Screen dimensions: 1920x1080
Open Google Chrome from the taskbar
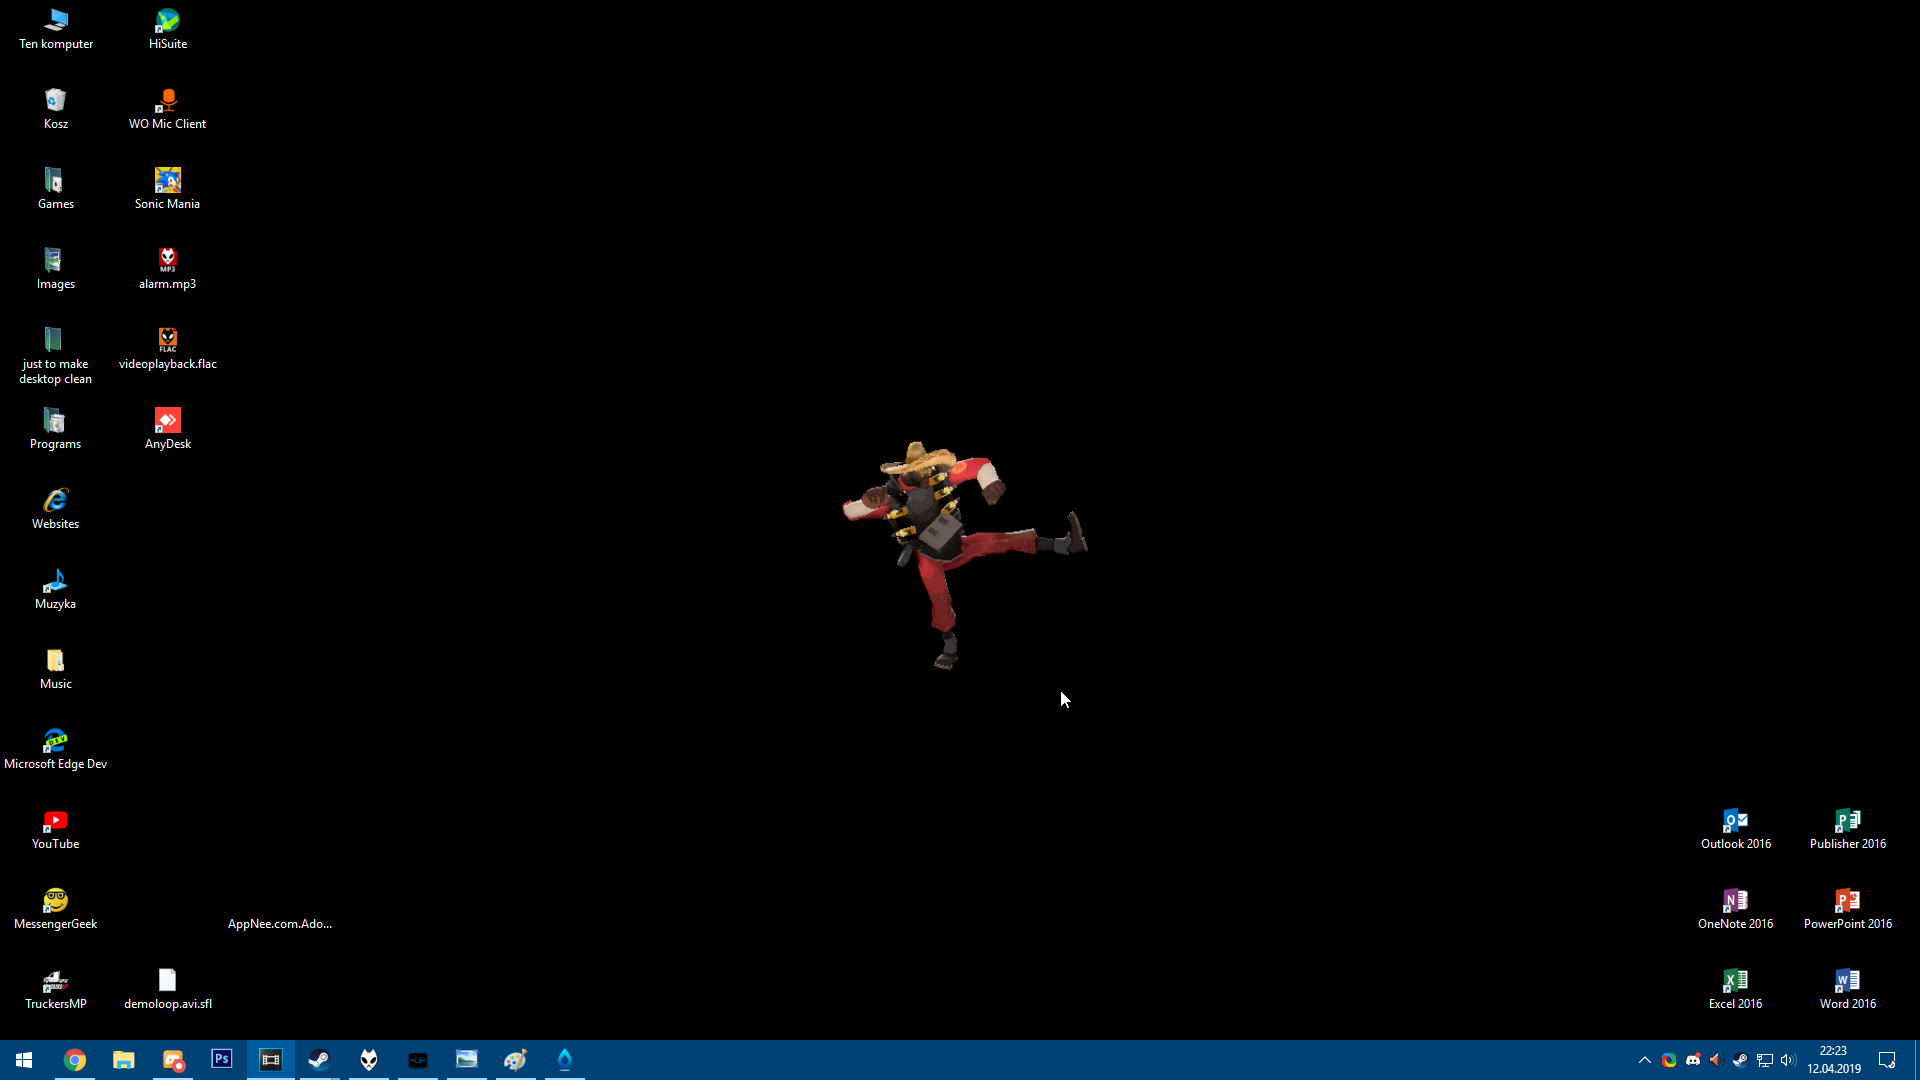(x=75, y=1060)
